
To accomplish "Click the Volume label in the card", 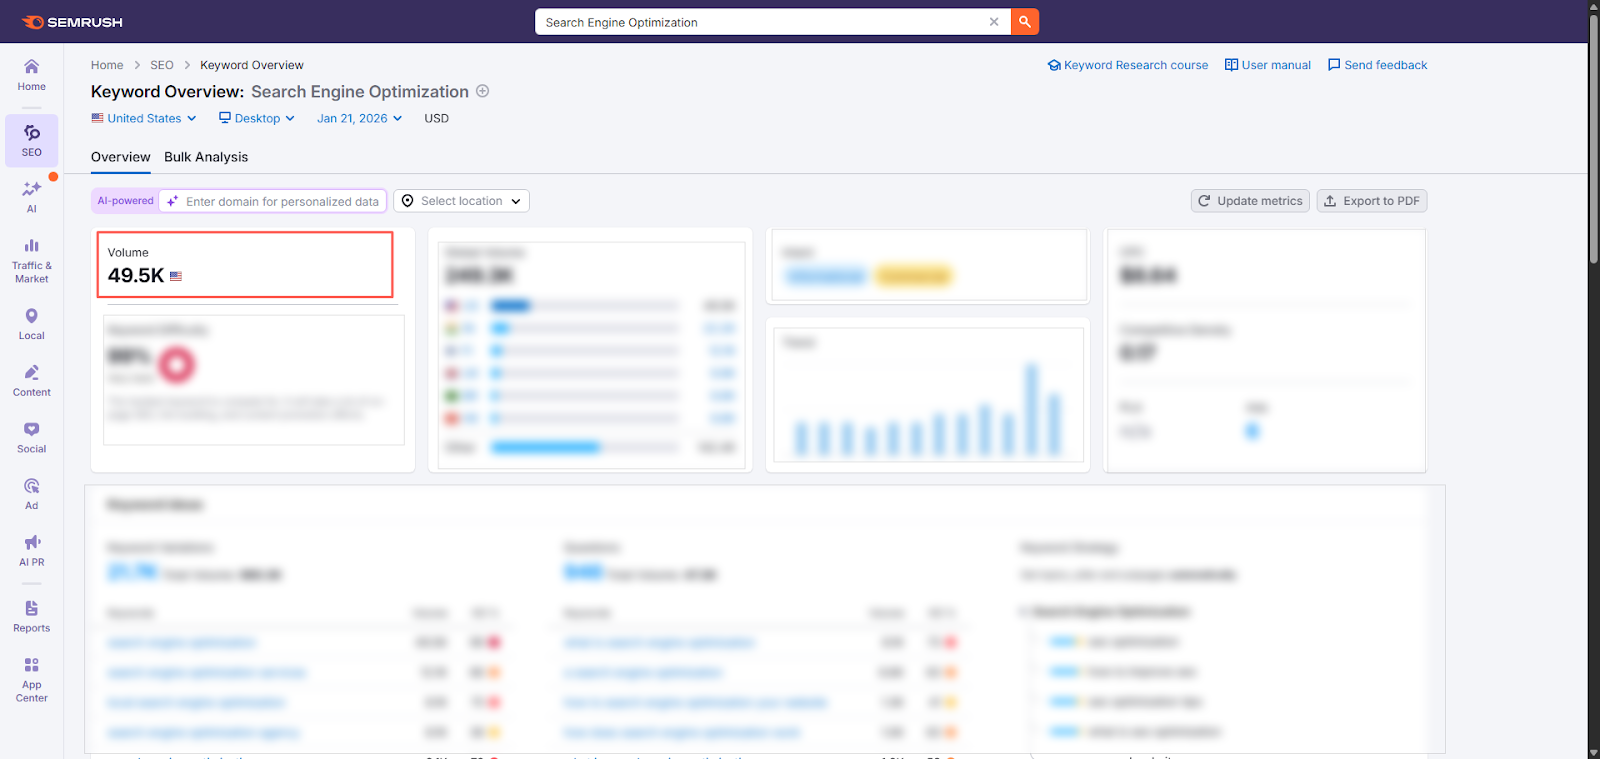I will pyautogui.click(x=128, y=253).
